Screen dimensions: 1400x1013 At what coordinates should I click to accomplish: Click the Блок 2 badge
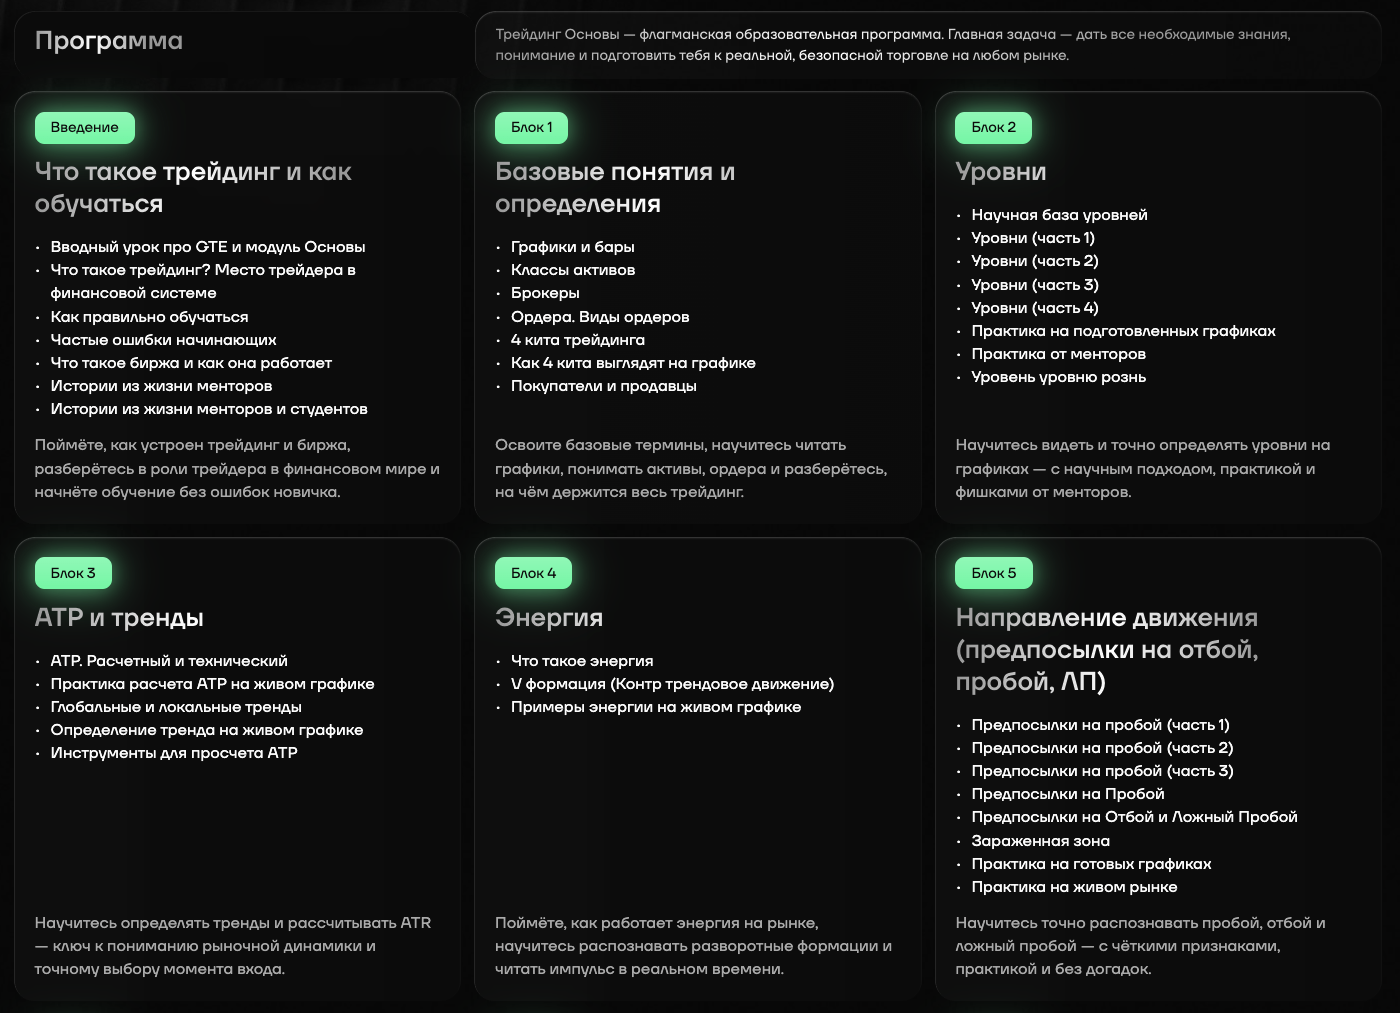993,128
